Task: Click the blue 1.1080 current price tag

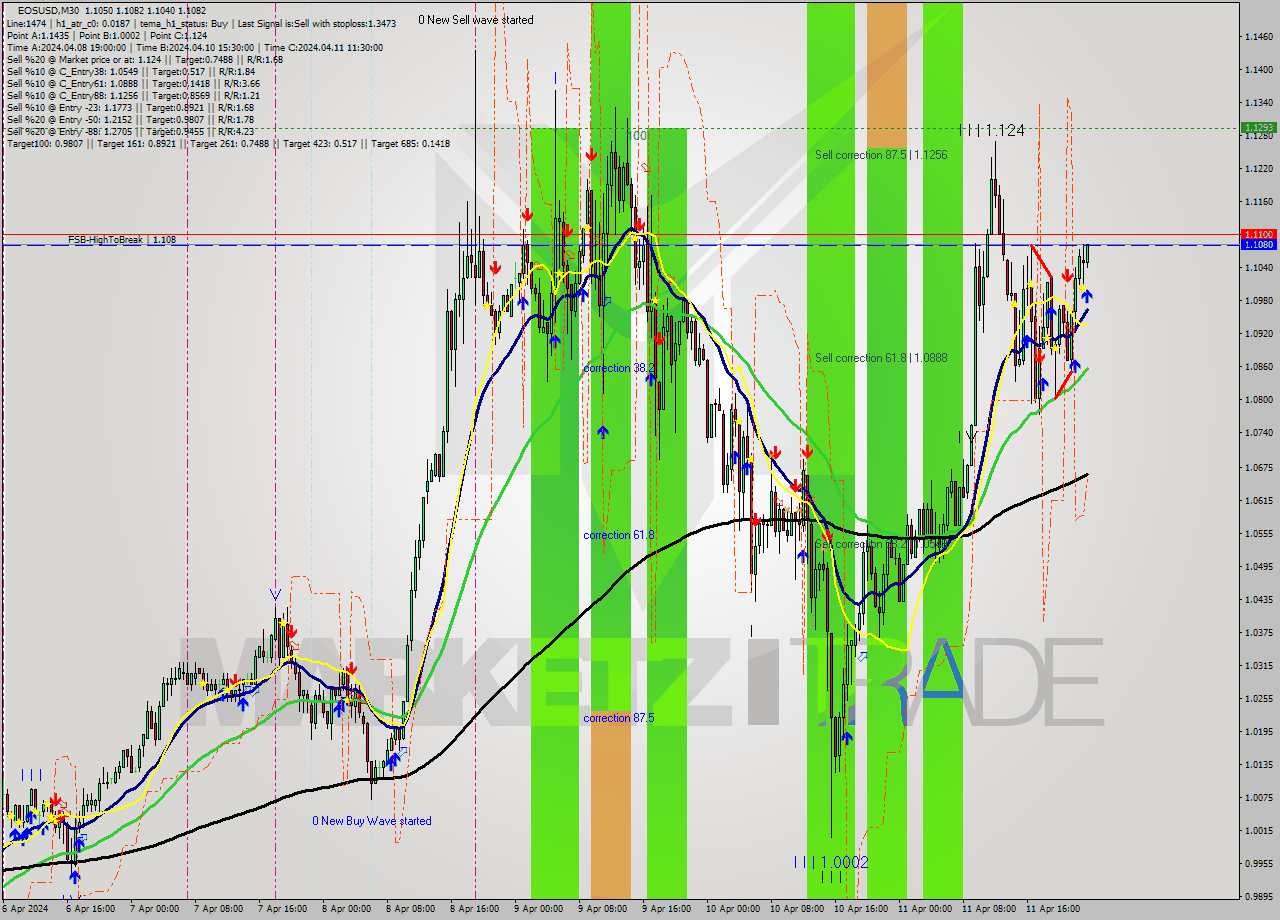Action: coord(1258,244)
